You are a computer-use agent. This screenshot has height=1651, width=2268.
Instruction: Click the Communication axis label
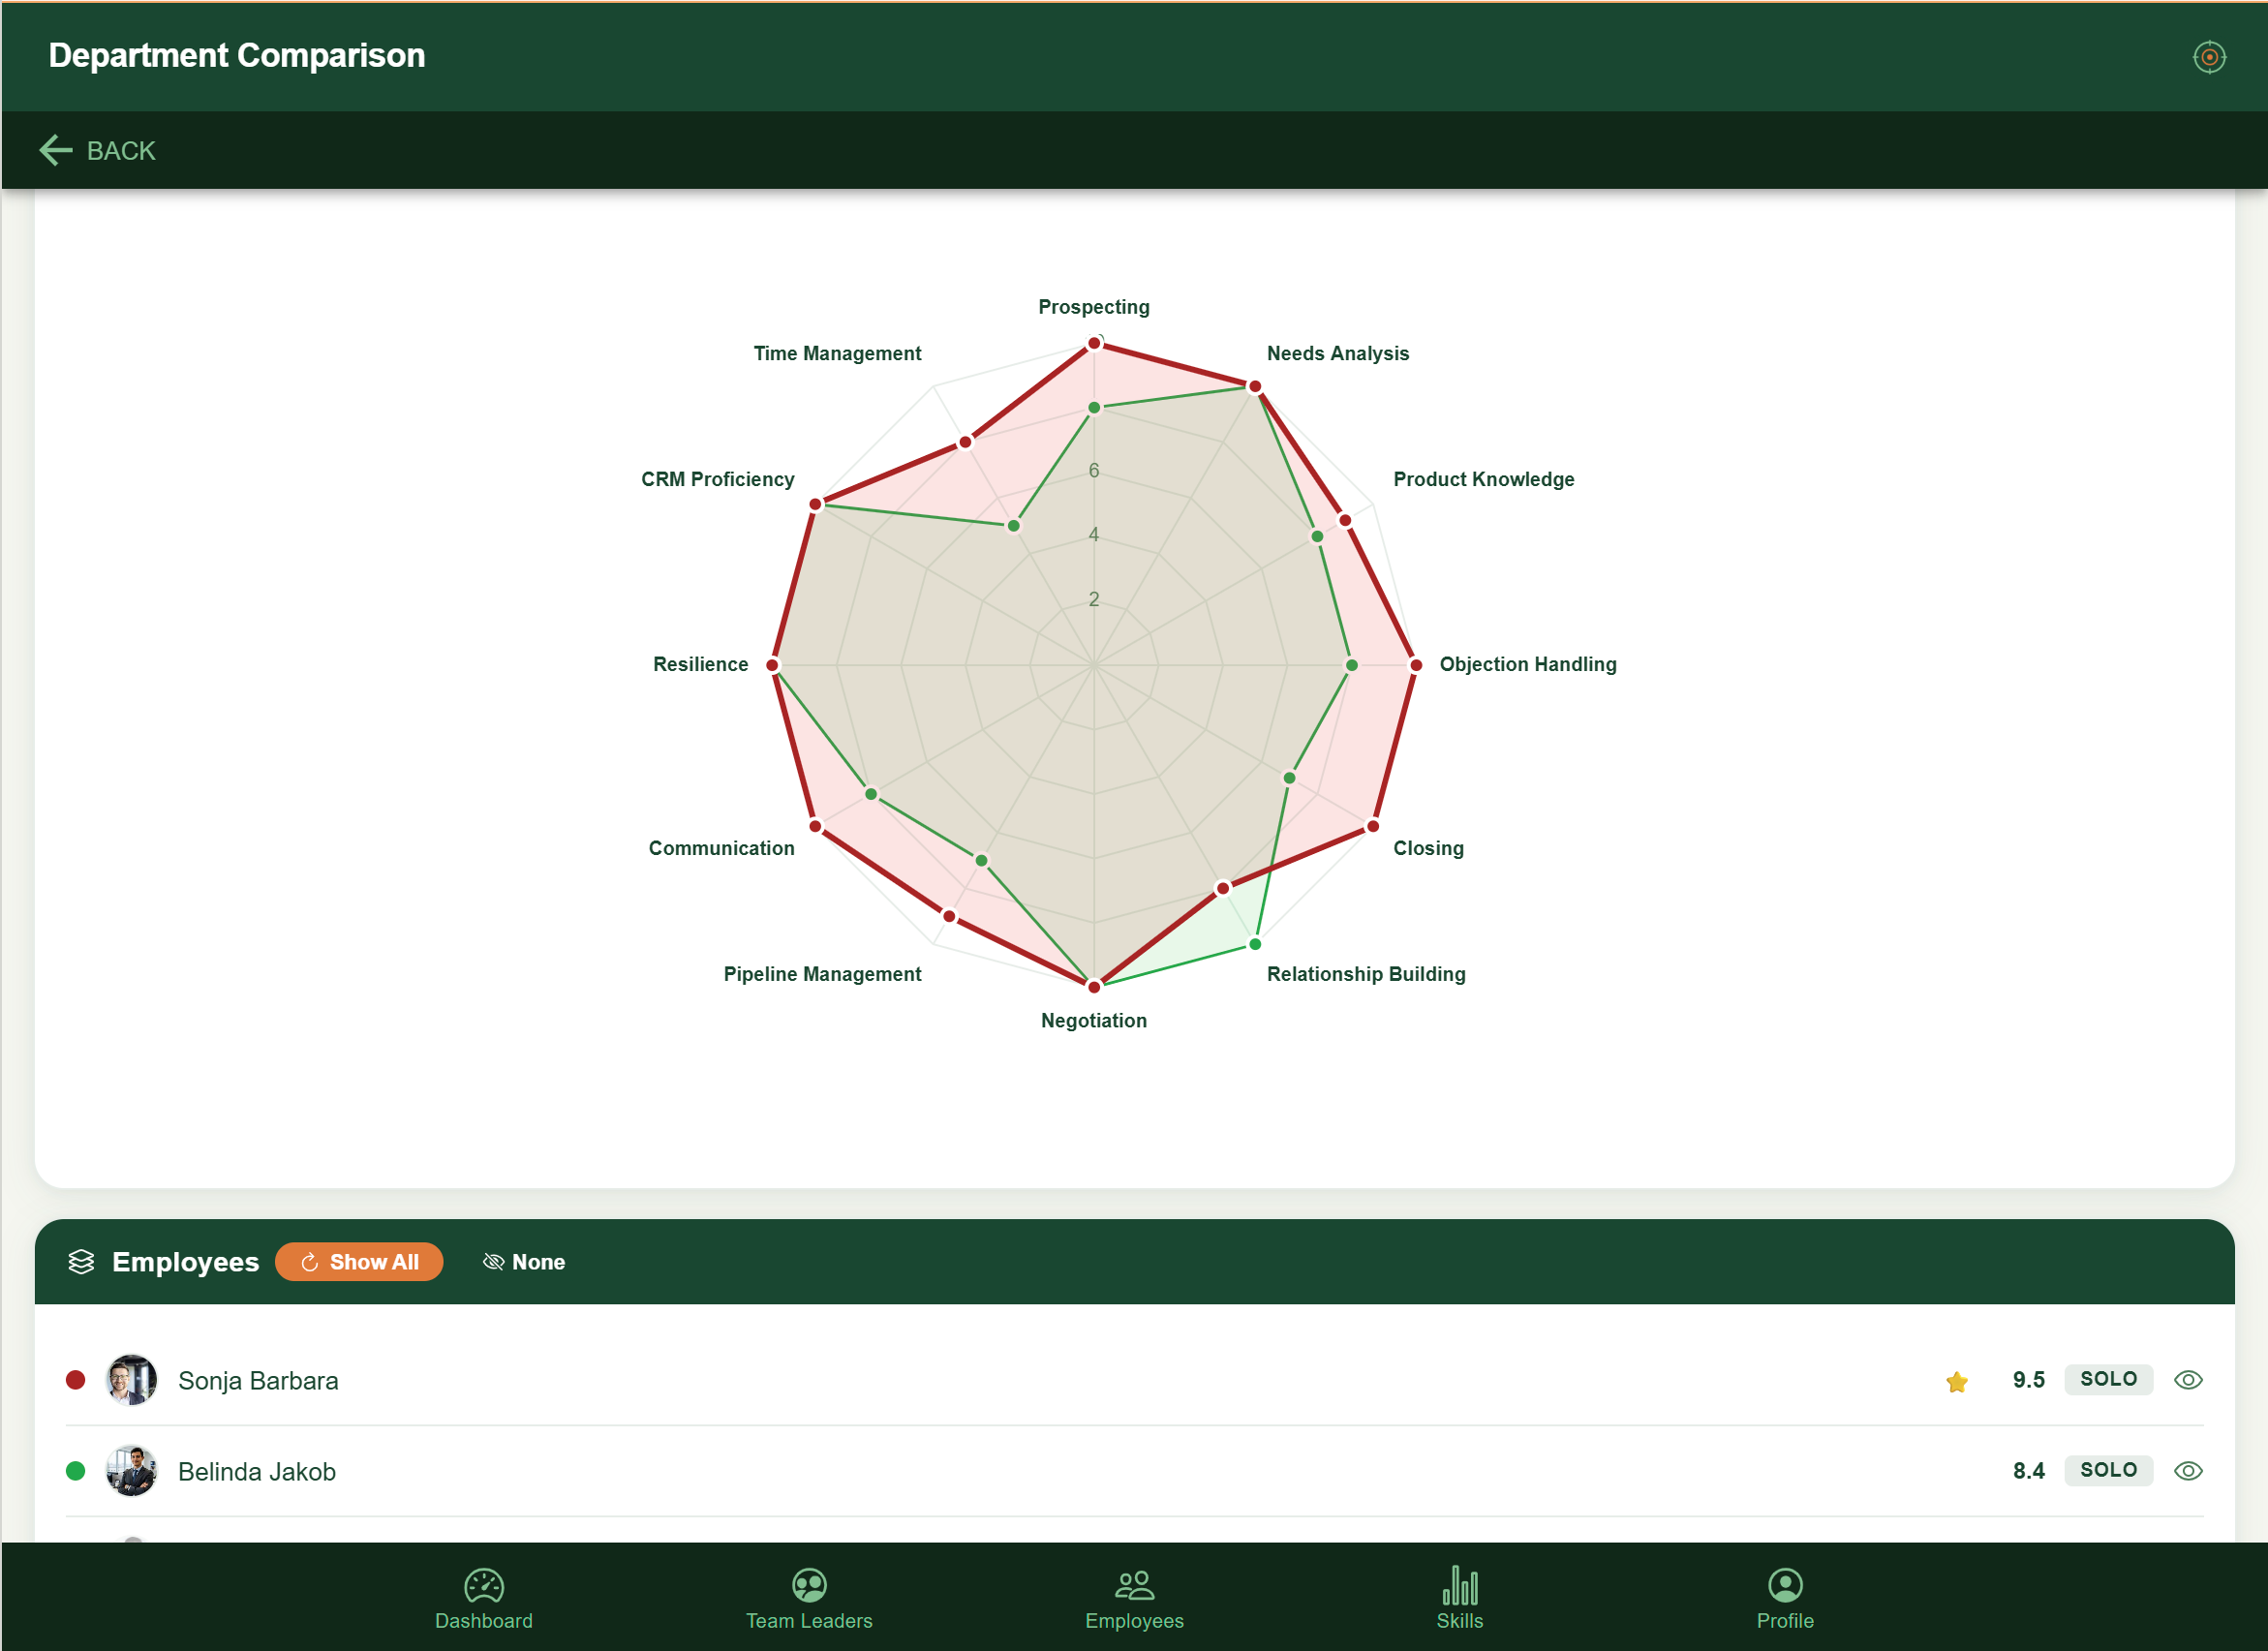pos(721,848)
